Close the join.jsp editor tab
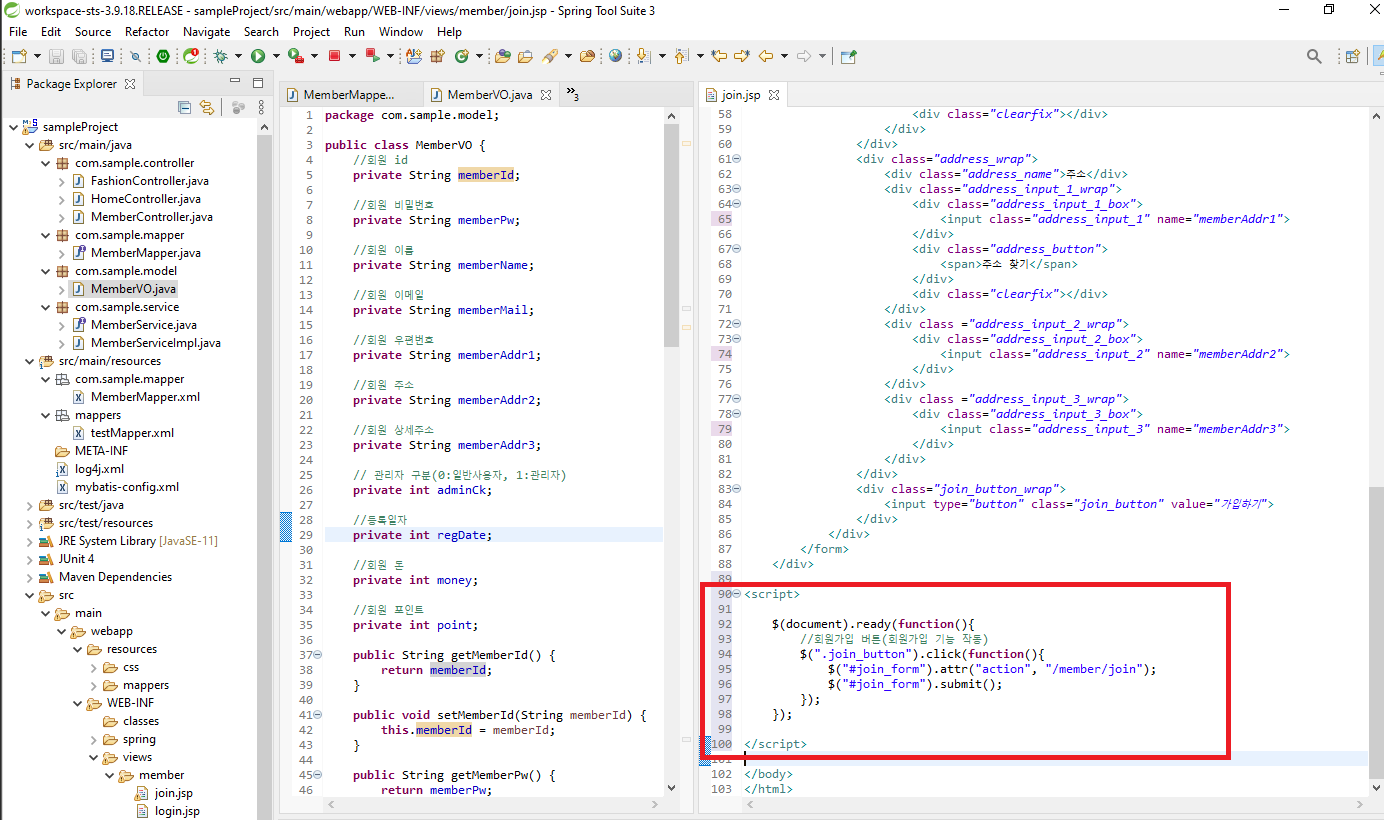The image size is (1384, 820). (773, 95)
